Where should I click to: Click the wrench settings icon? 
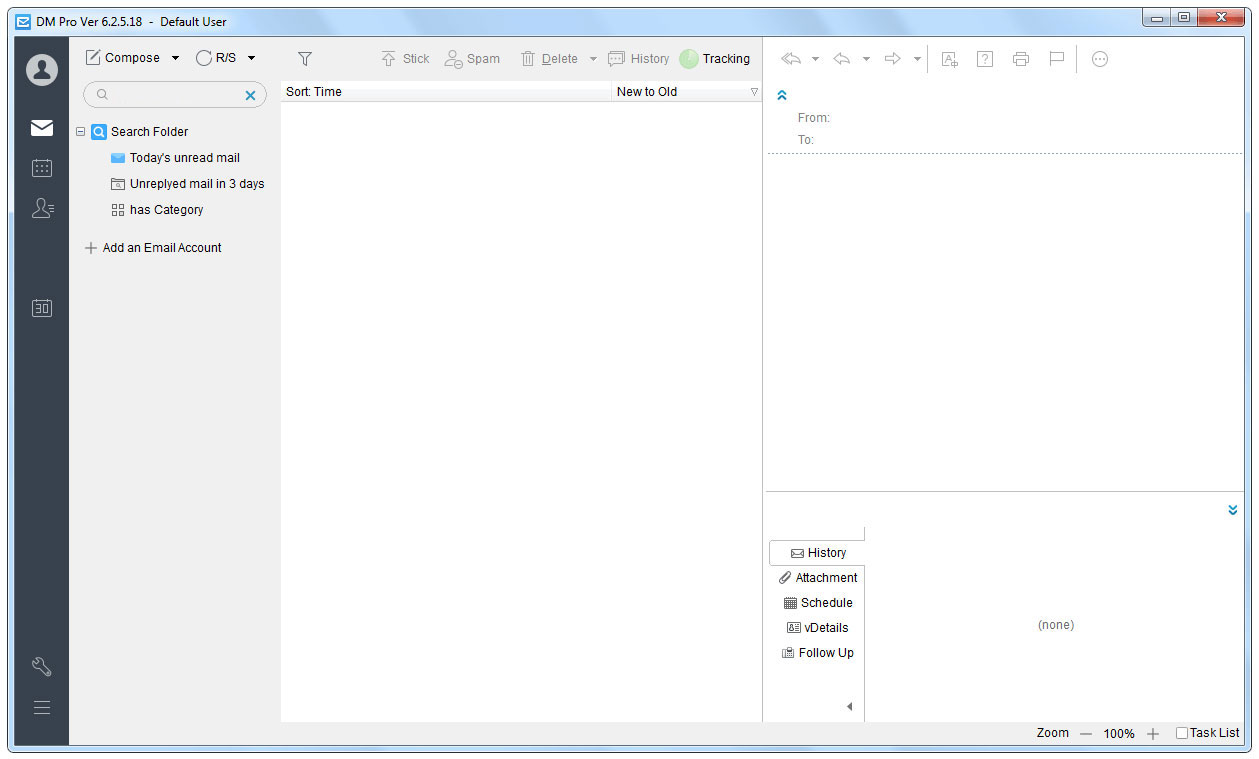[42, 667]
